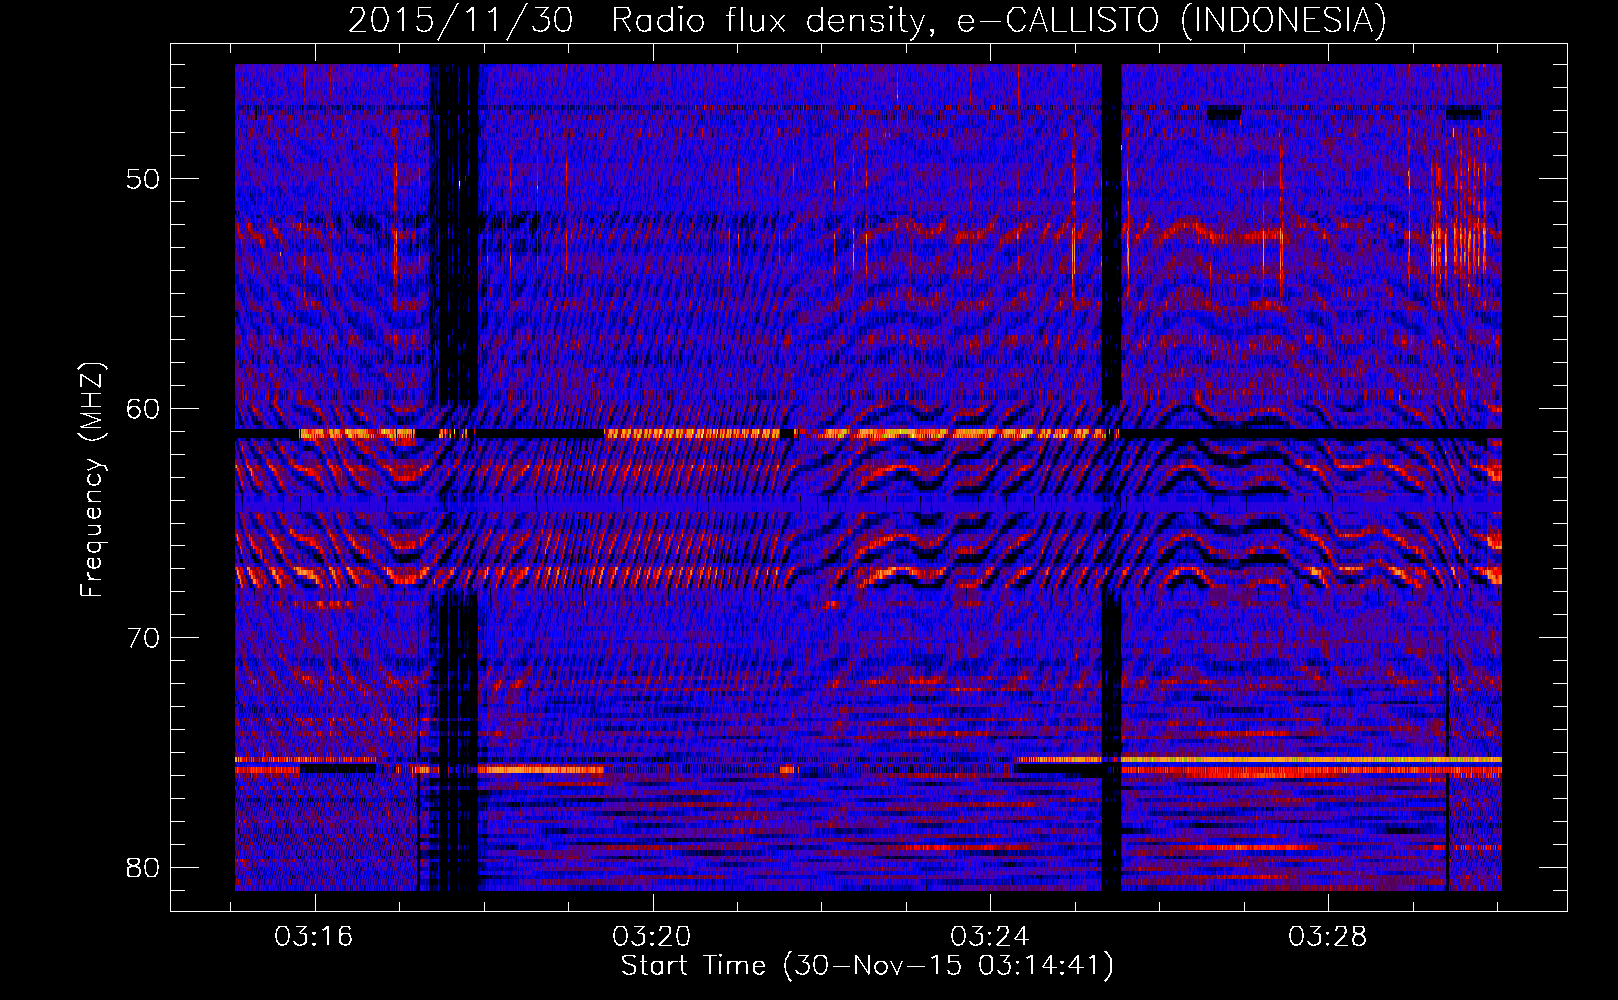Click the 70 frequency tick label
1618x1000 pixels.
pyautogui.click(x=144, y=638)
